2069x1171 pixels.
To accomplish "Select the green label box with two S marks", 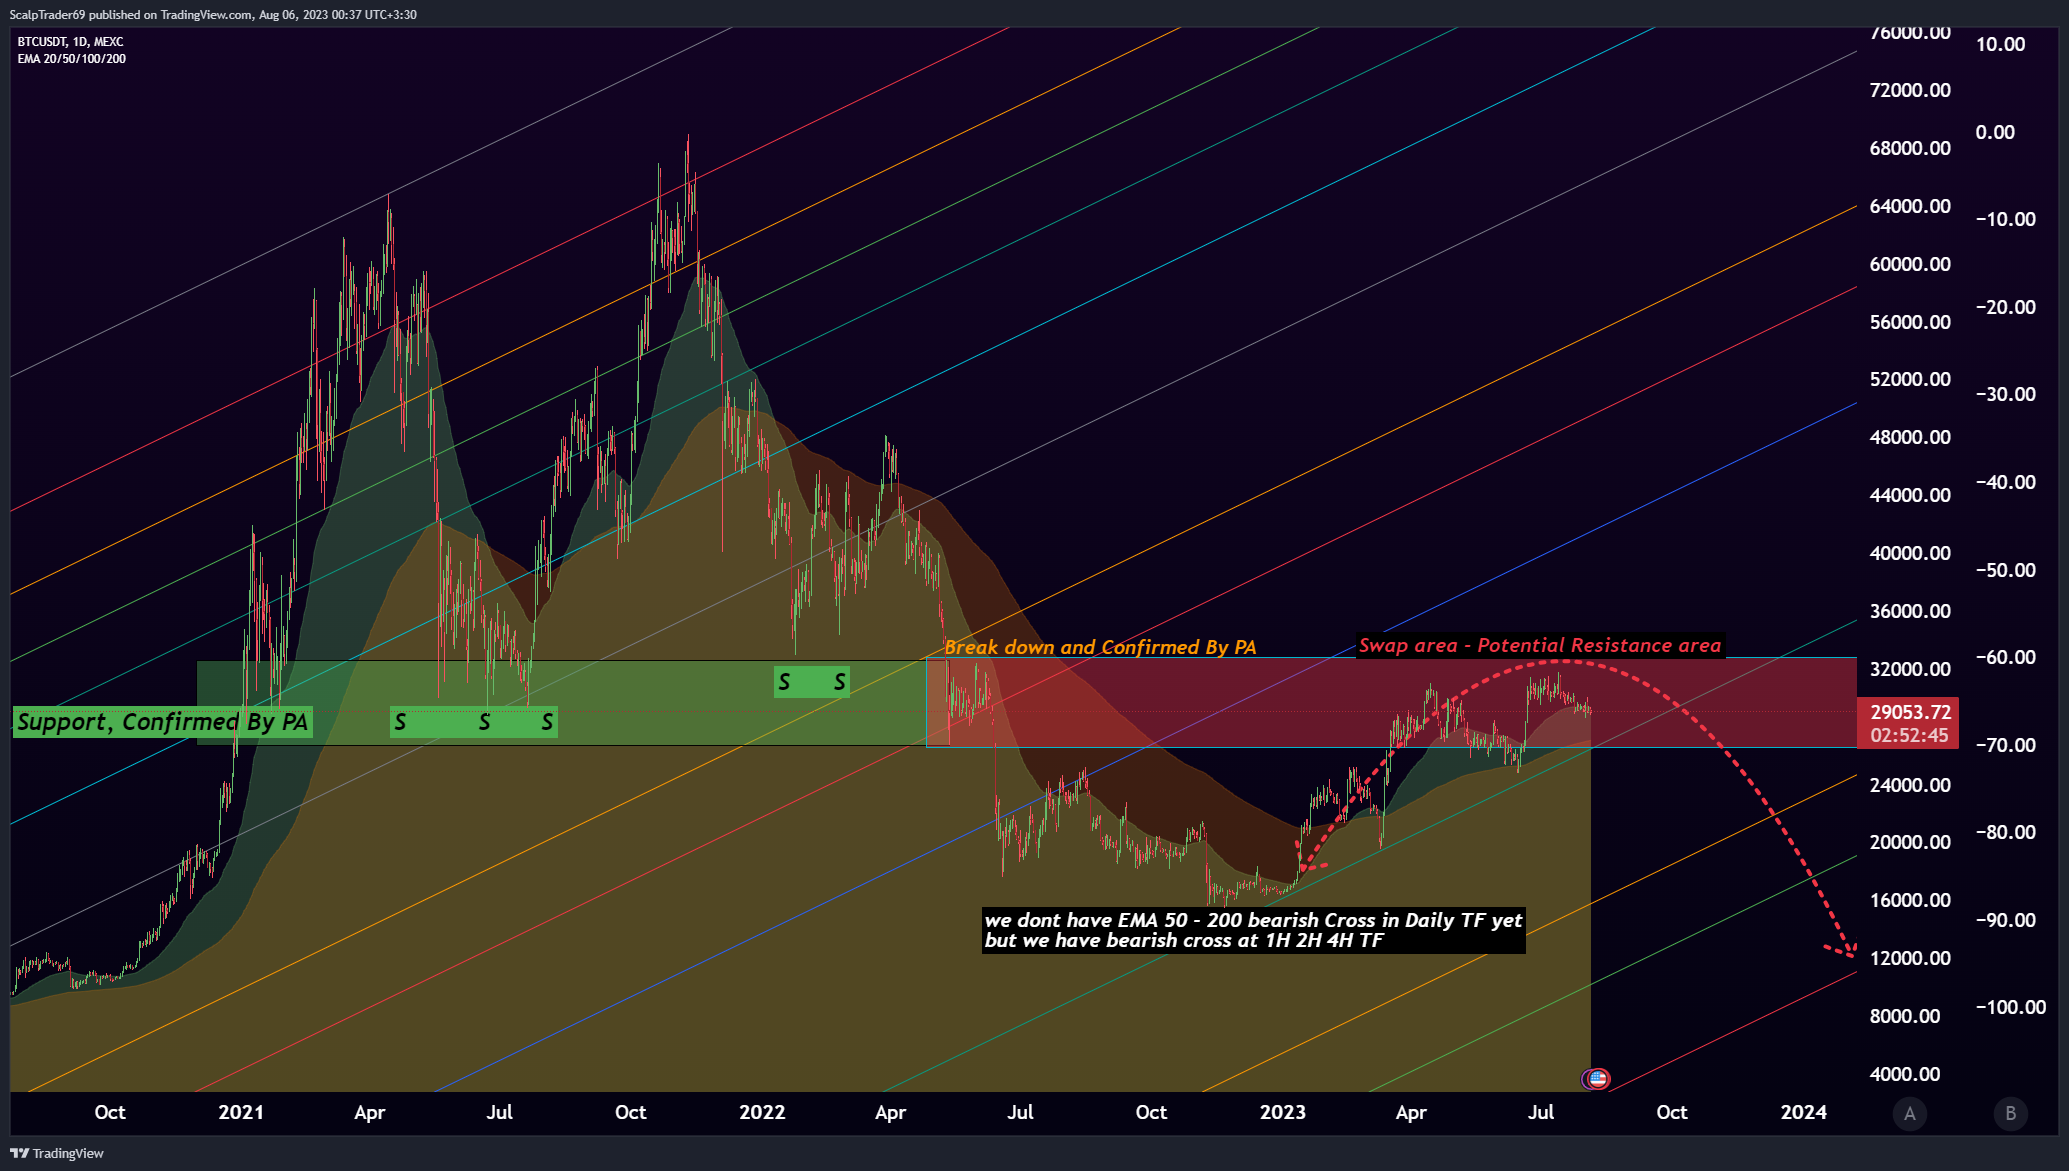I will click(812, 682).
